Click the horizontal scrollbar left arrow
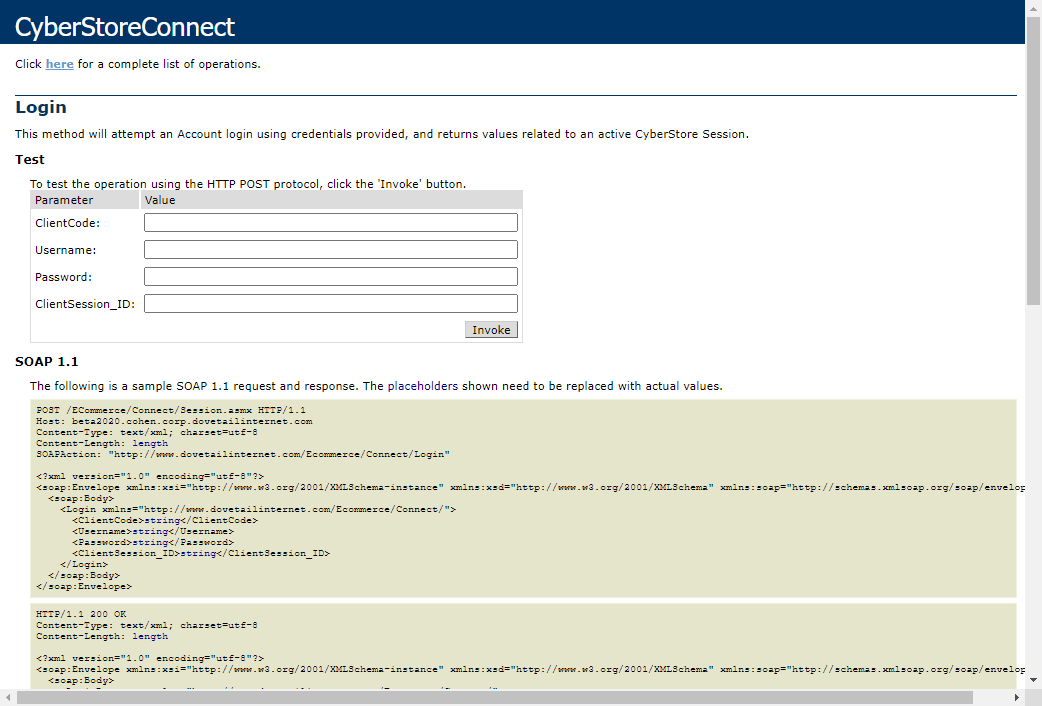Image resolution: width=1042 pixels, height=706 pixels. click(8, 698)
